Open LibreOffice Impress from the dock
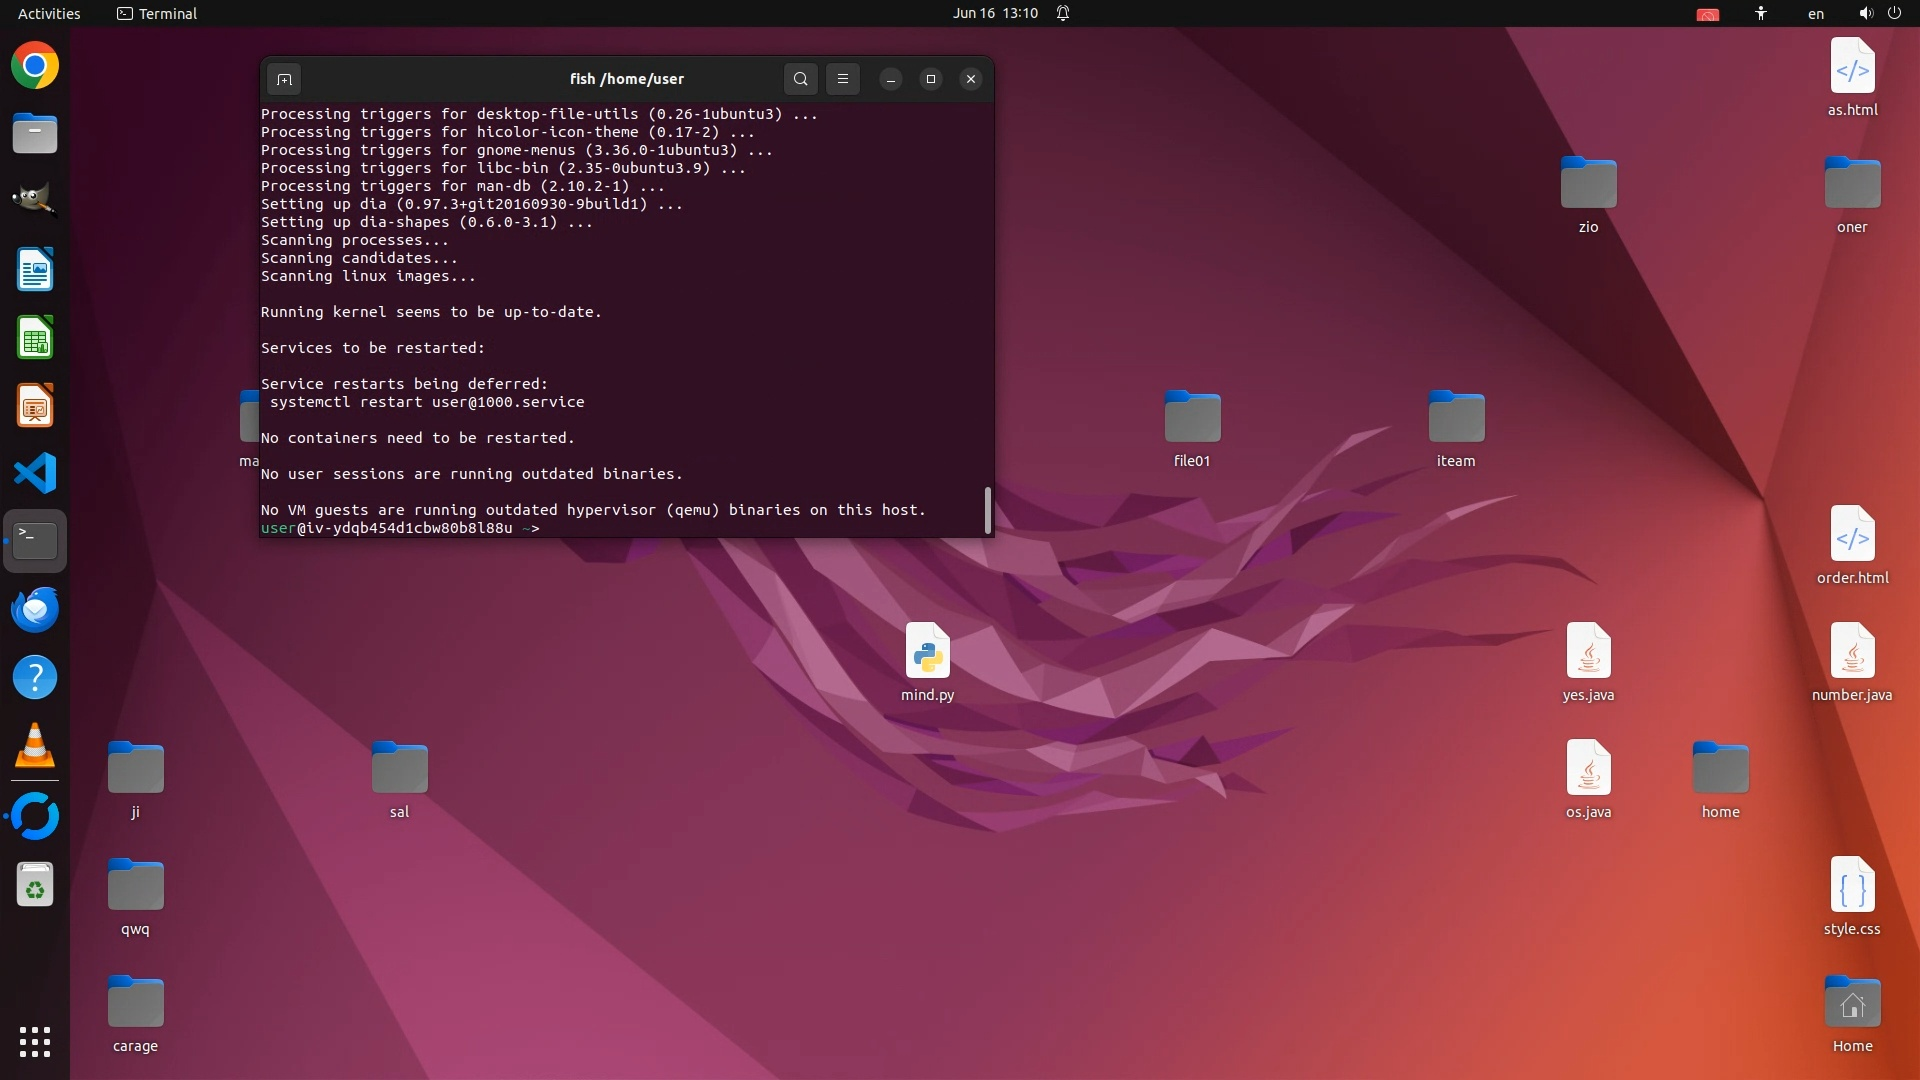 tap(35, 406)
